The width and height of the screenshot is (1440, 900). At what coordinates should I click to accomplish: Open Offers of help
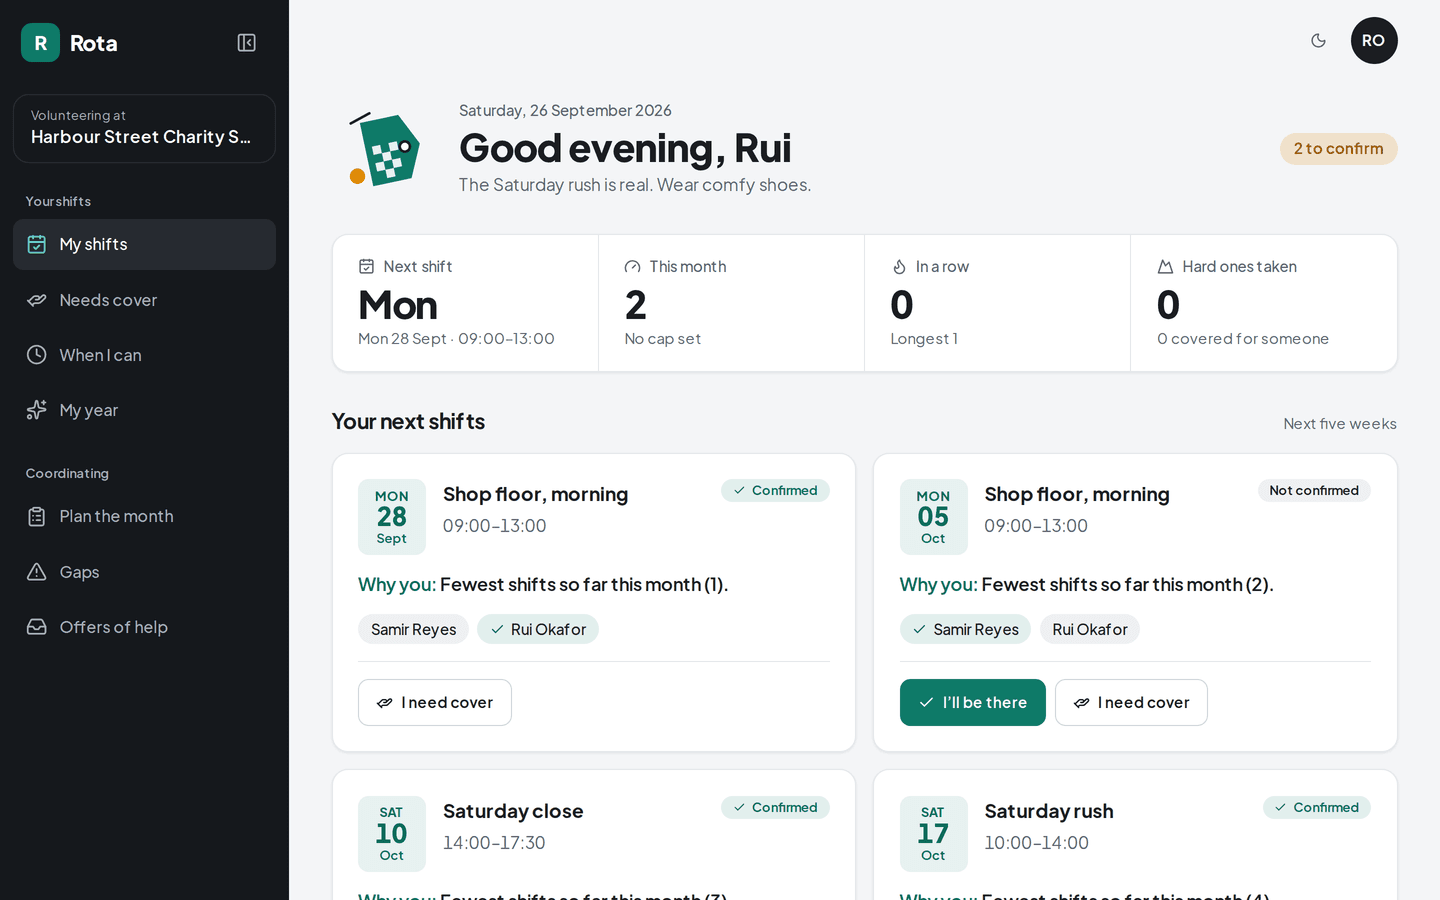pos(144,627)
